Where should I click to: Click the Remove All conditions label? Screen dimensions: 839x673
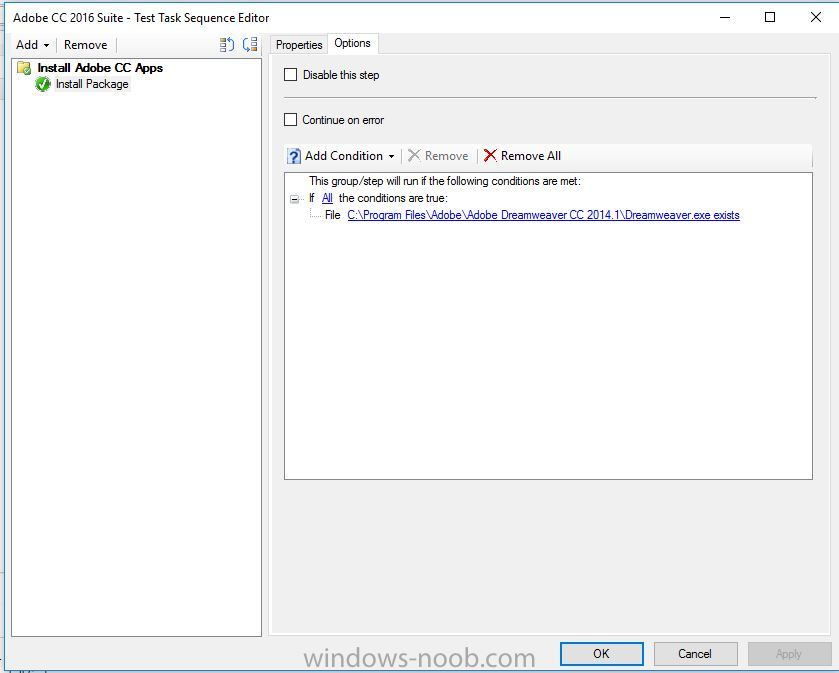(531, 156)
